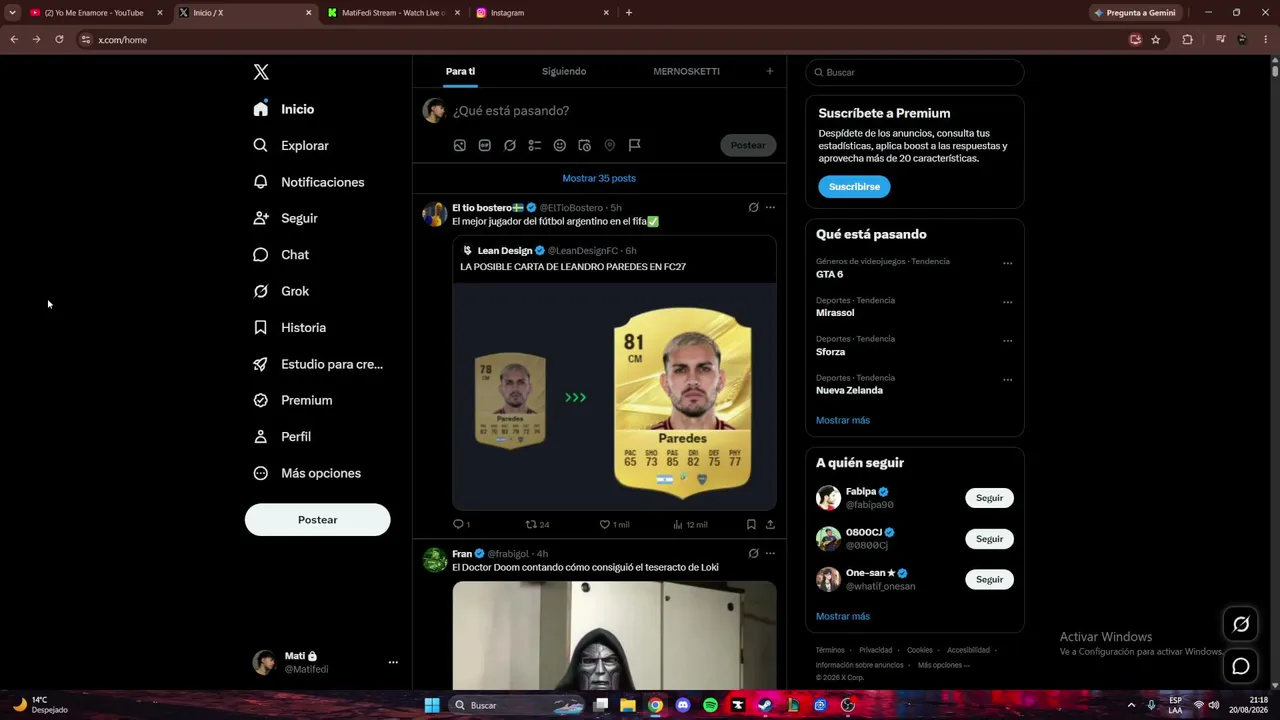Go back to the previous page
1280x720 pixels.
point(14,40)
